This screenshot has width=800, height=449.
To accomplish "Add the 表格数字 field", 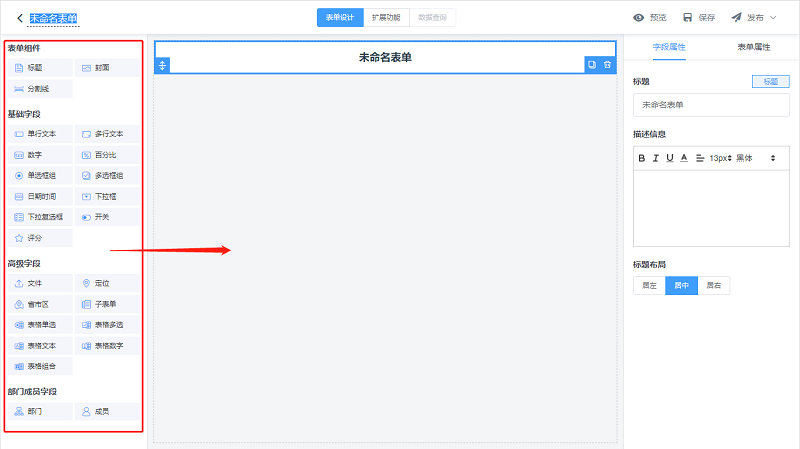I will (x=108, y=346).
